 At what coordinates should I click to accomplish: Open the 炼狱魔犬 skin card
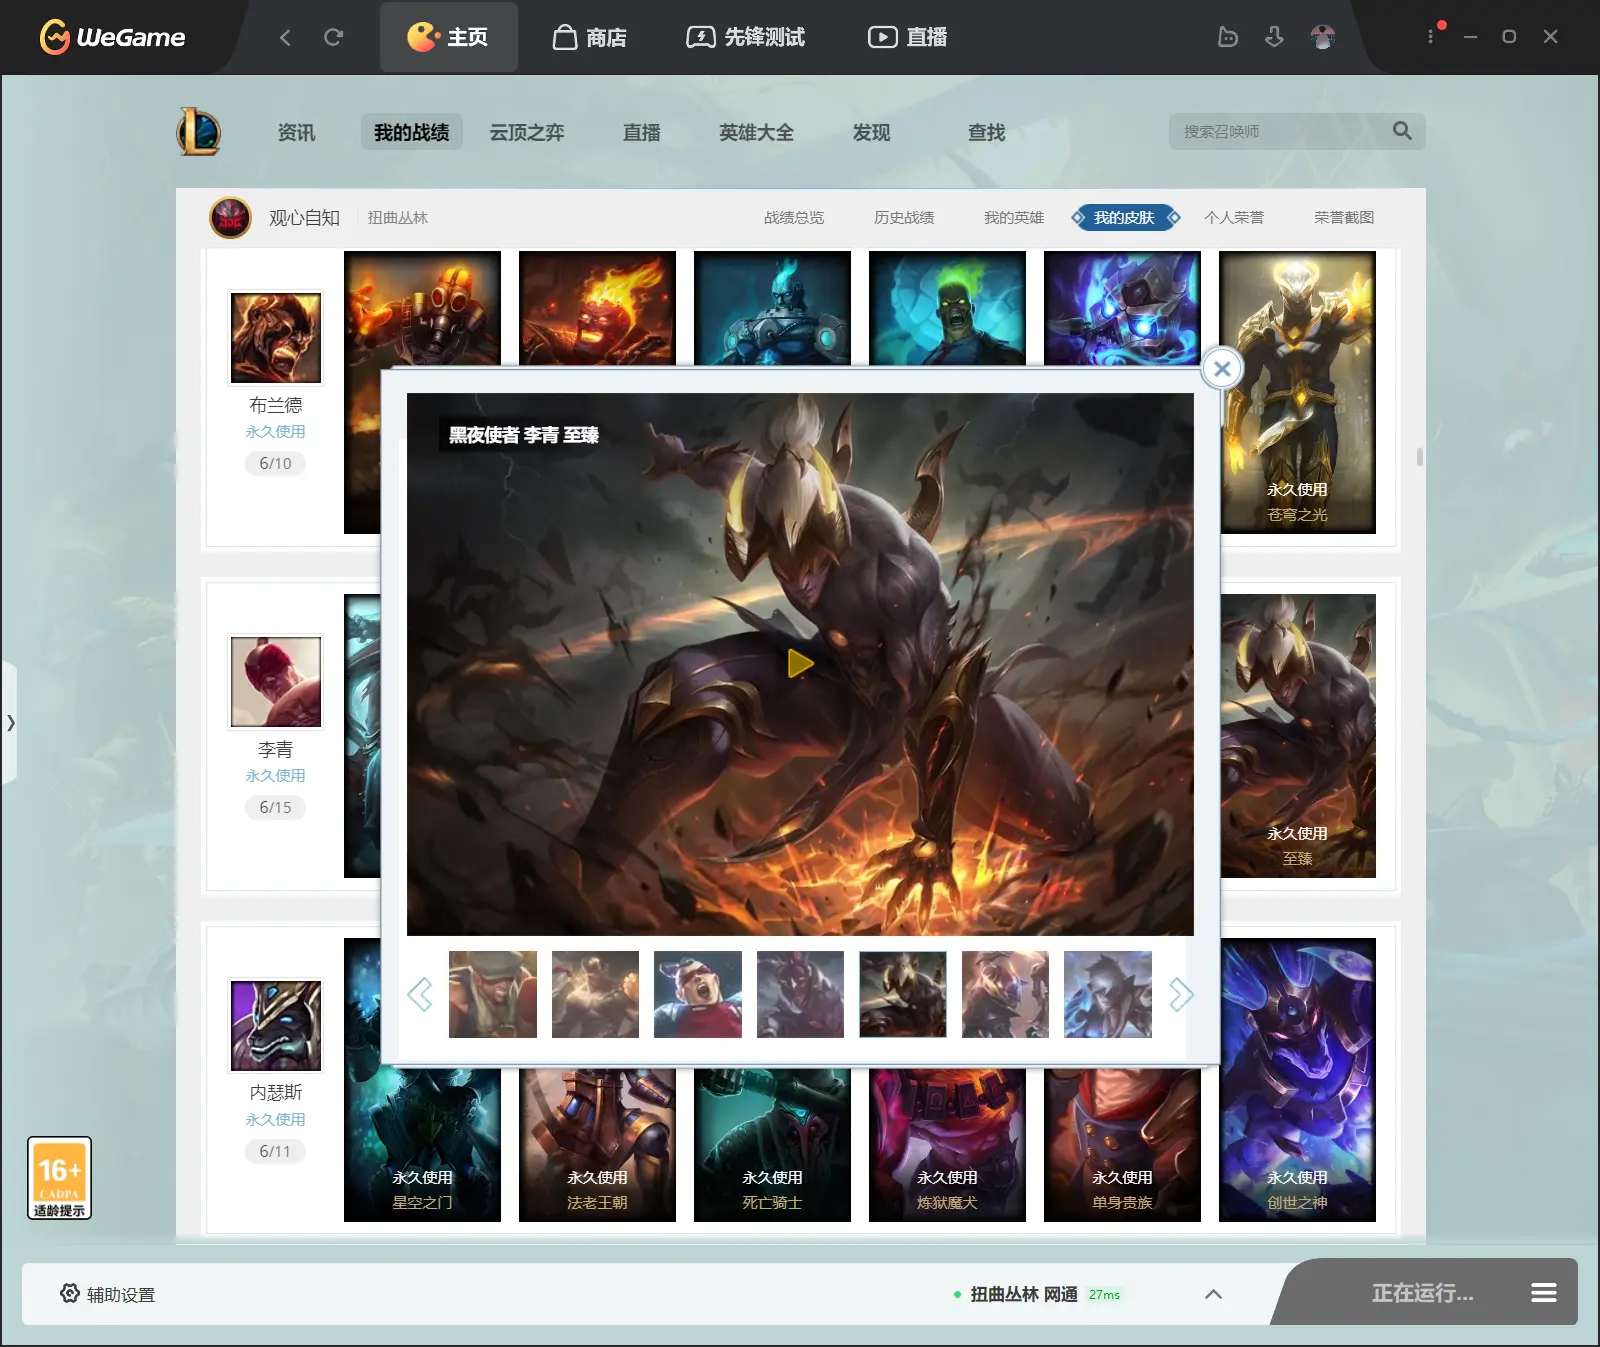click(947, 1145)
